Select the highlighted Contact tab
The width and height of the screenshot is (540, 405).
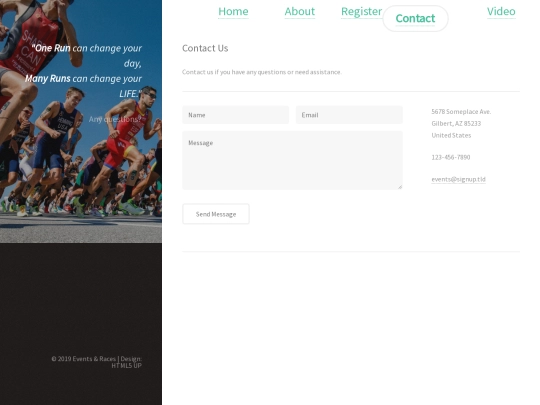click(415, 18)
